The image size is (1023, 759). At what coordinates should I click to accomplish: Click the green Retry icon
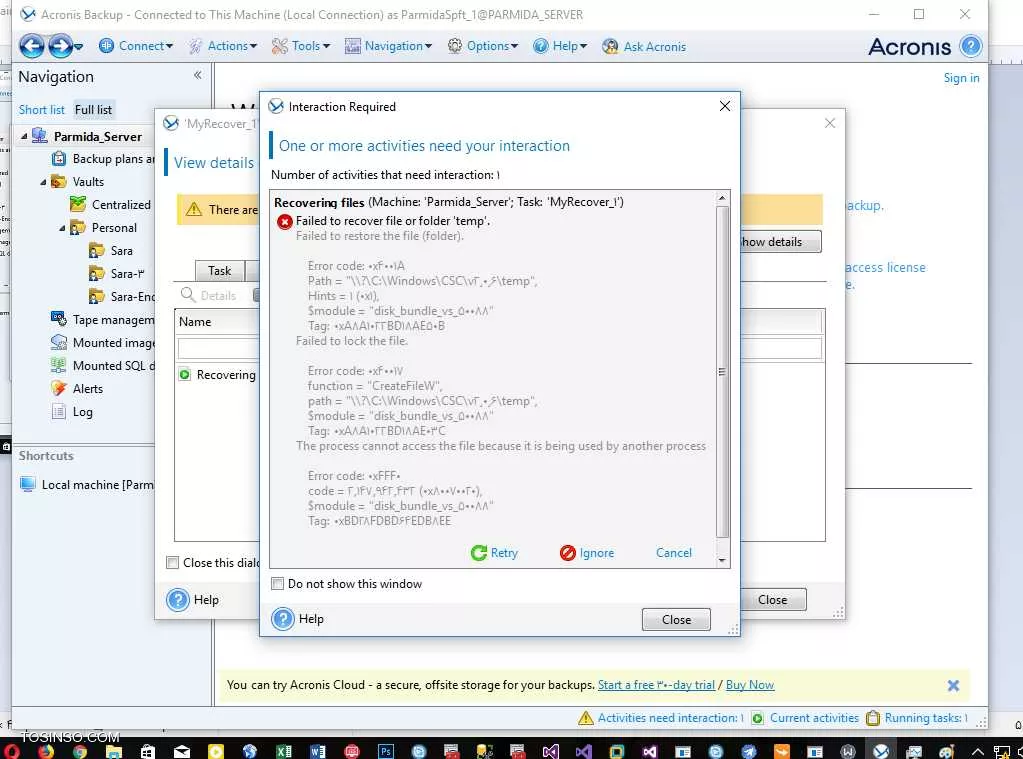click(x=478, y=553)
